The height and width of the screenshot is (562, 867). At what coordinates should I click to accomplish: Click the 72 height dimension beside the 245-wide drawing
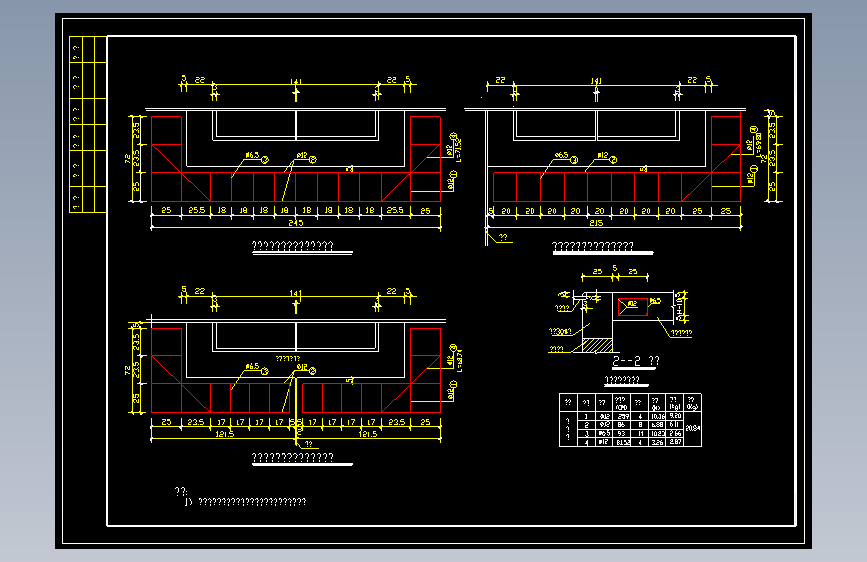[128, 159]
